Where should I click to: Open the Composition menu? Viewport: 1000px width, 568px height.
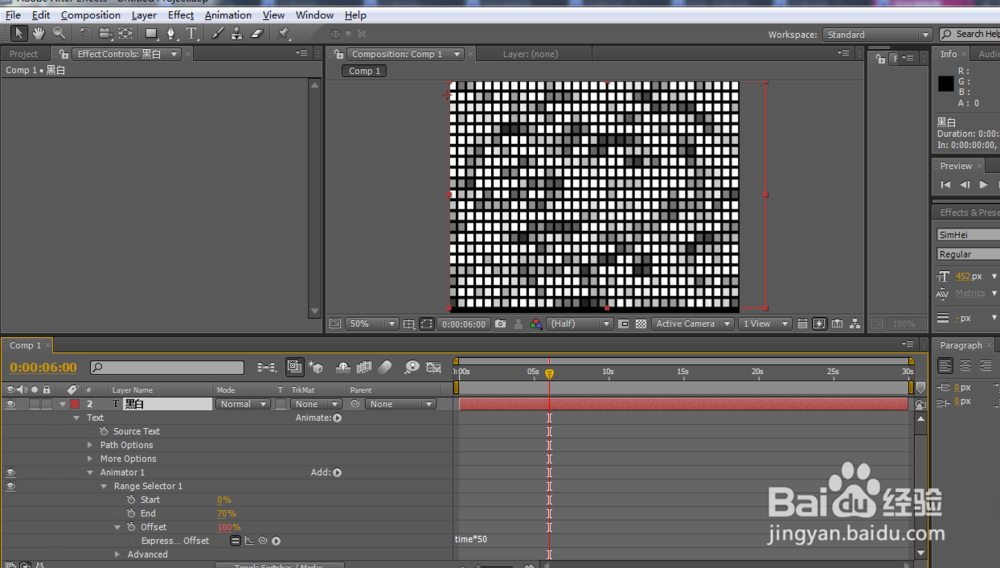[x=91, y=15]
